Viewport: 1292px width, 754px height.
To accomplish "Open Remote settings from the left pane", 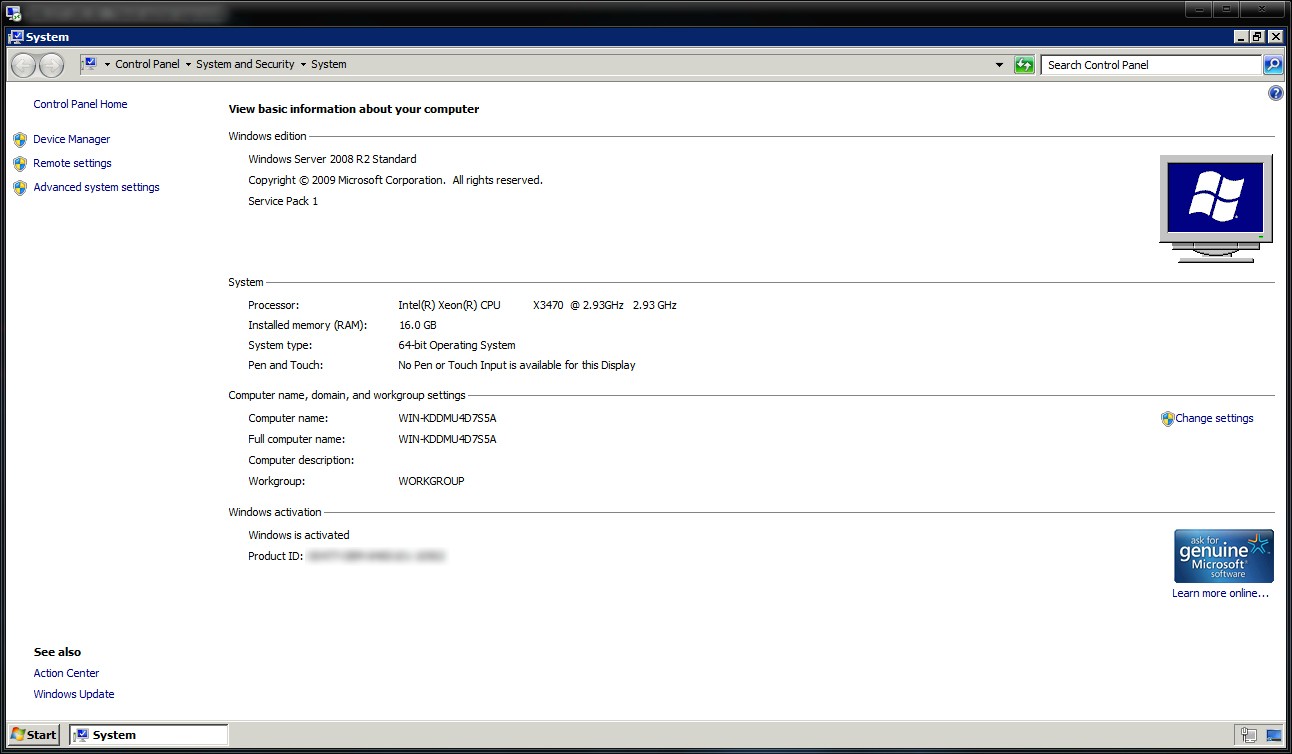I will pyautogui.click(x=72, y=163).
